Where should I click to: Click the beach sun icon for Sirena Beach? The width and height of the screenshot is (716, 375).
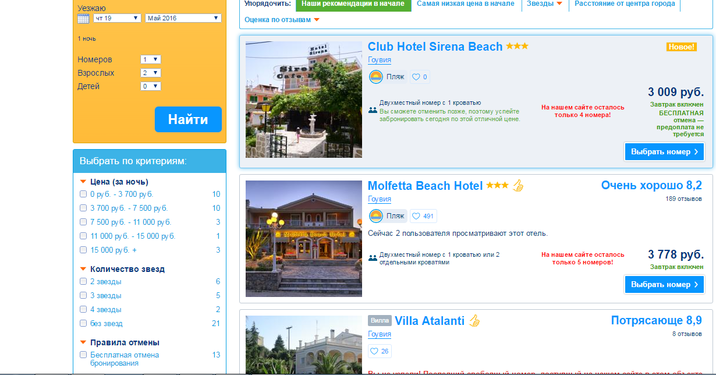pos(376,77)
